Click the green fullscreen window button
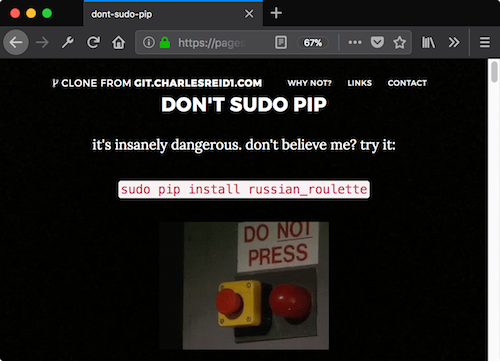This screenshot has height=361, width=500. click(47, 13)
